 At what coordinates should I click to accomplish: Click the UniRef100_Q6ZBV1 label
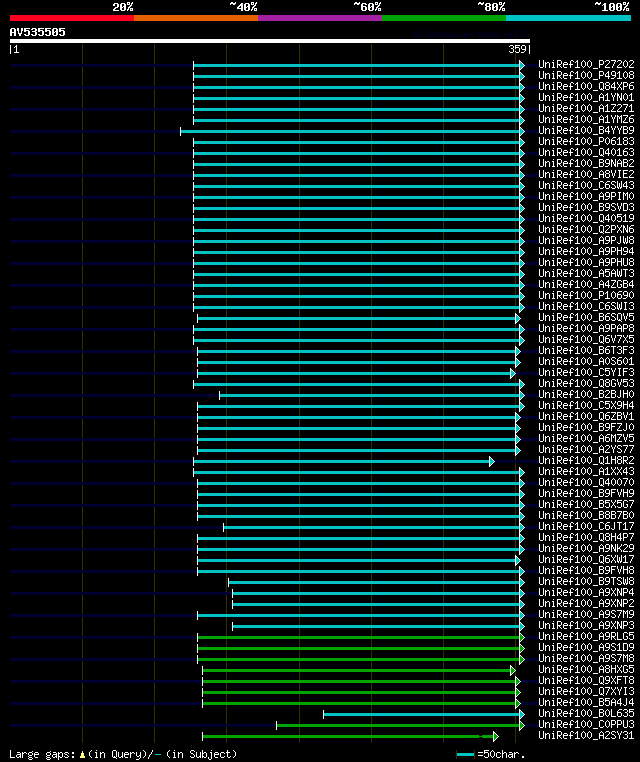[586, 416]
